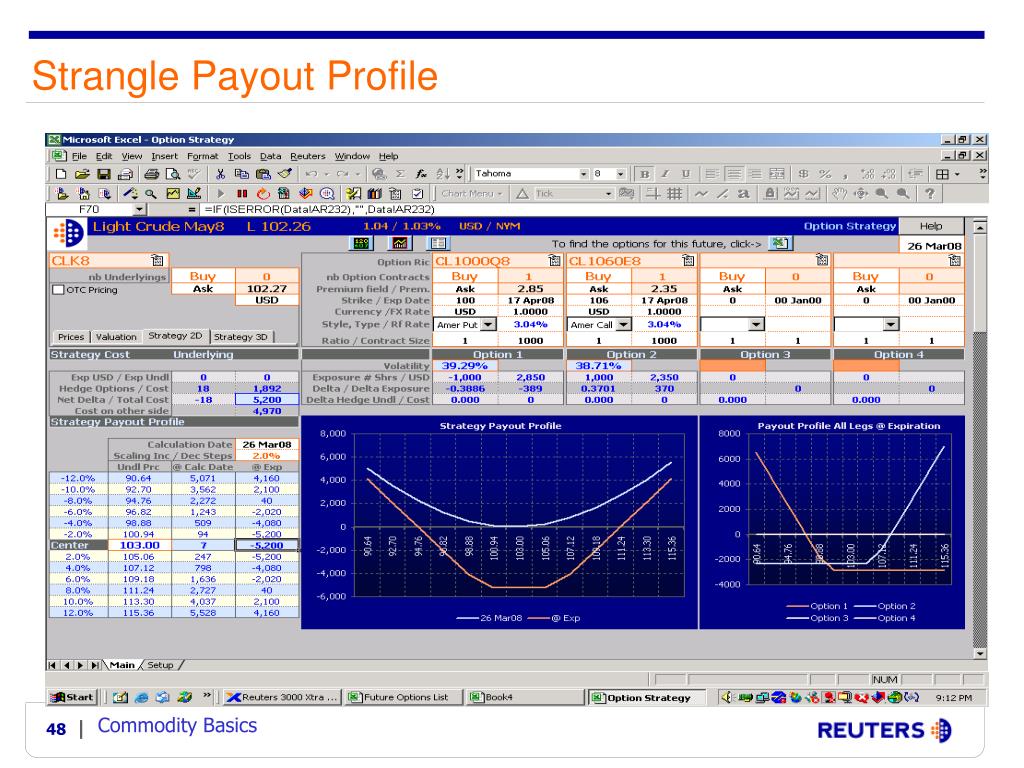The width and height of the screenshot is (1024, 768).
Task: Expand the Tick interval dropdown
Action: [x=608, y=193]
